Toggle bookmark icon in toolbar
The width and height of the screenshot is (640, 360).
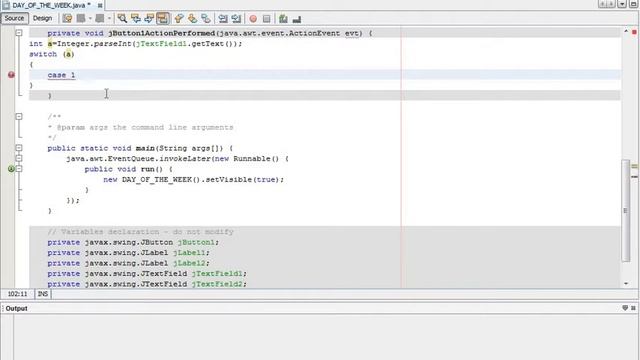(206, 18)
